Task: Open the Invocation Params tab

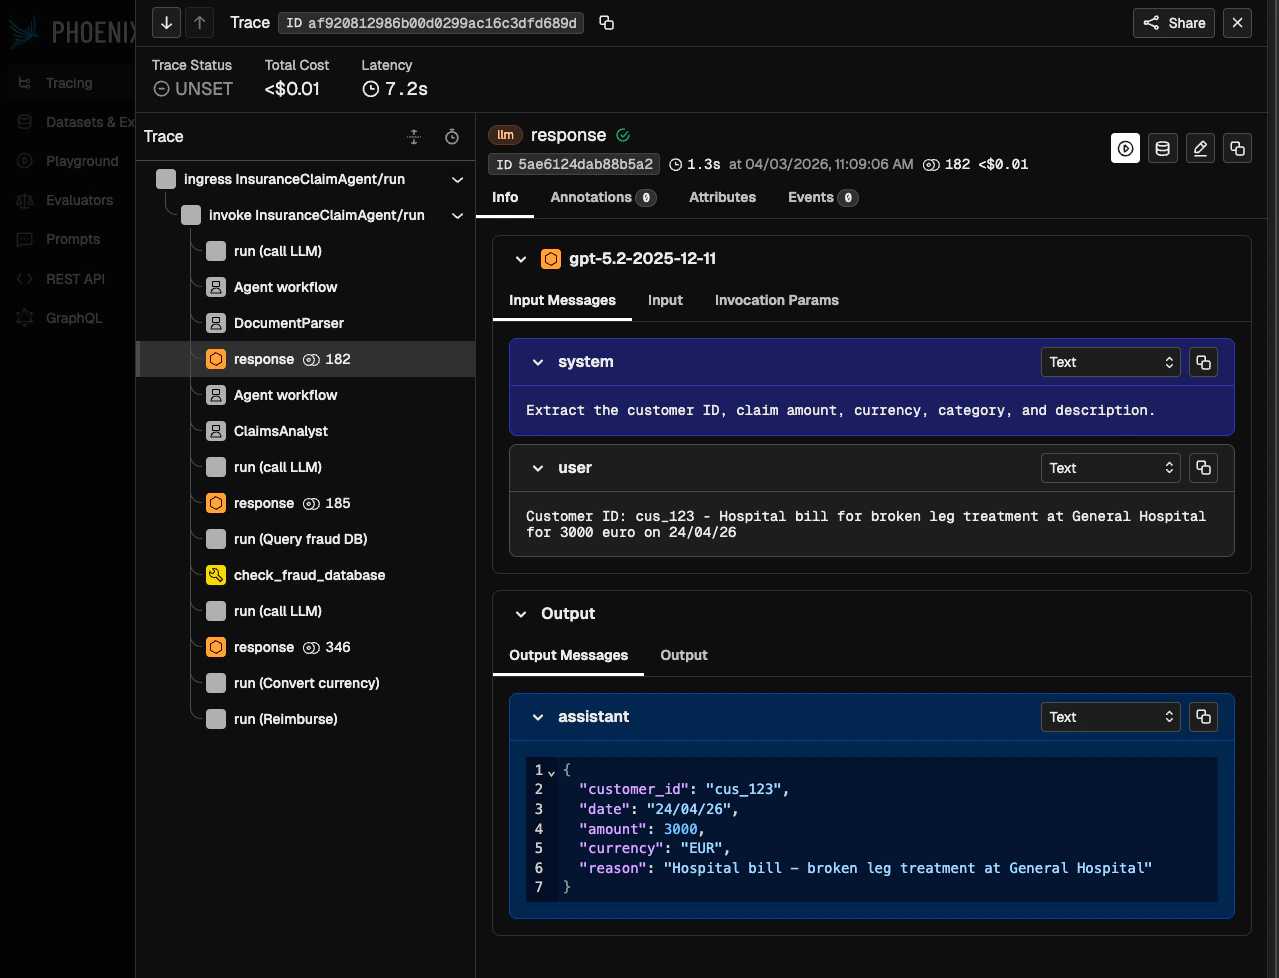Action: point(776,300)
